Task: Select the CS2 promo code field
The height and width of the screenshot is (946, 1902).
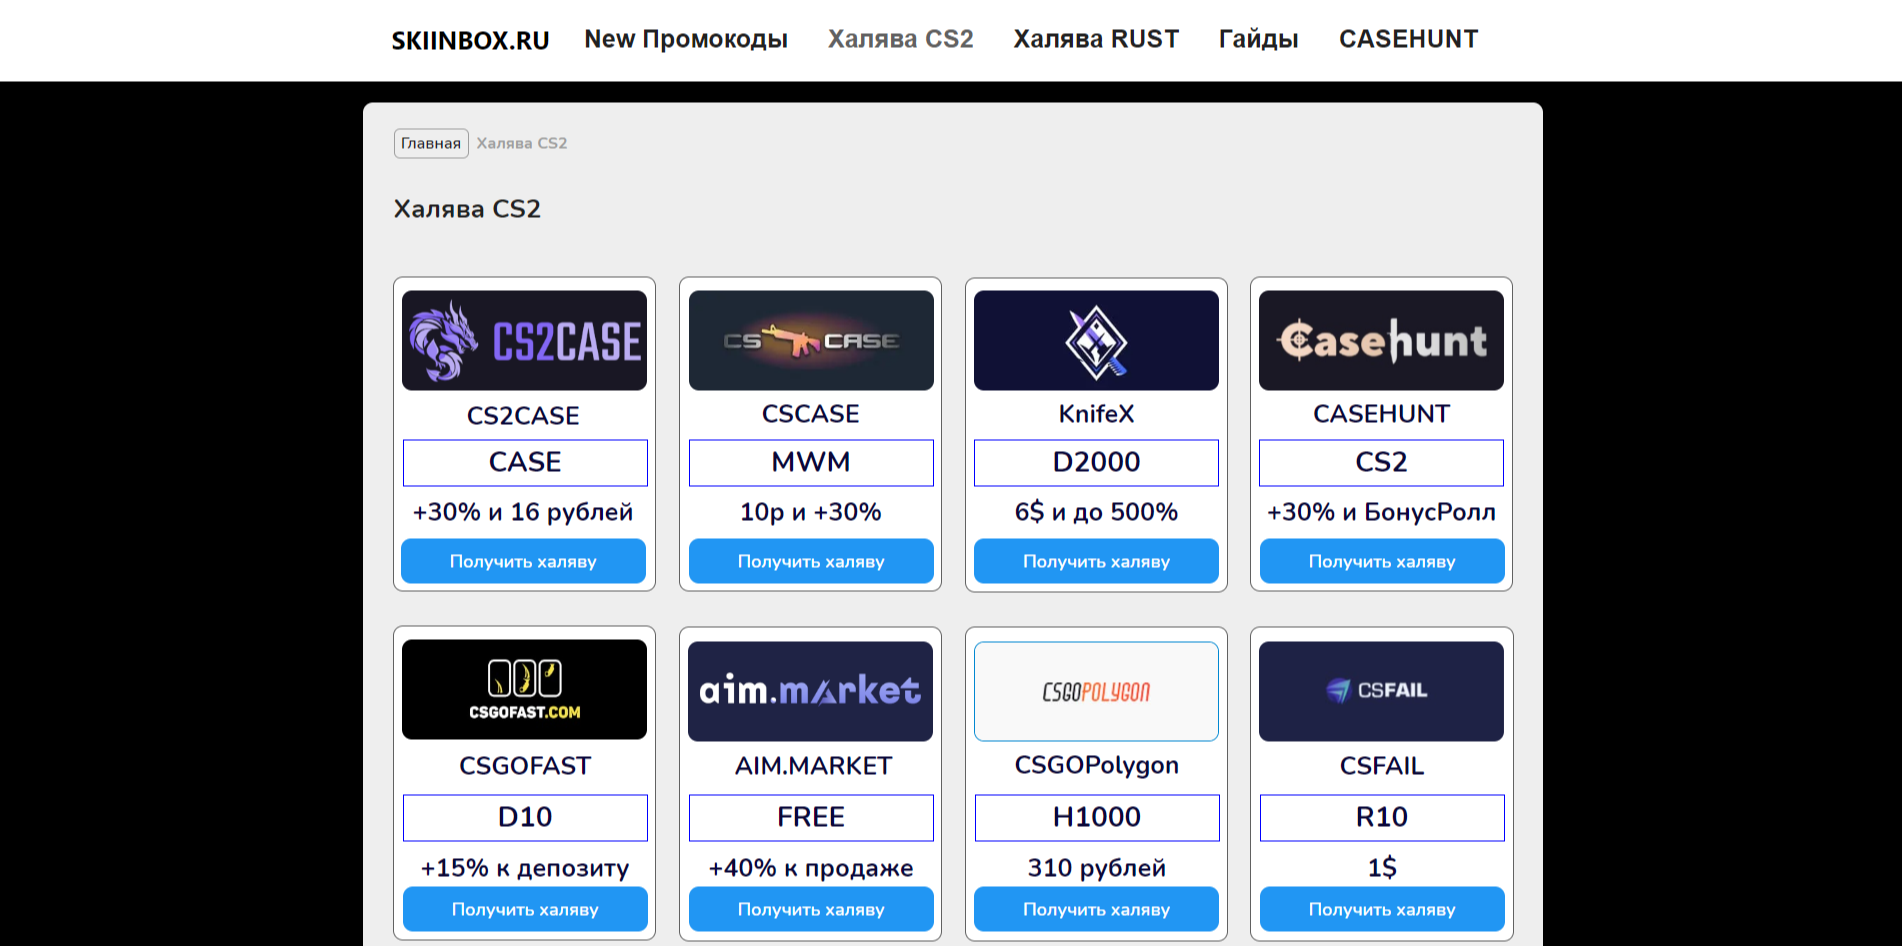Action: click(x=1381, y=463)
